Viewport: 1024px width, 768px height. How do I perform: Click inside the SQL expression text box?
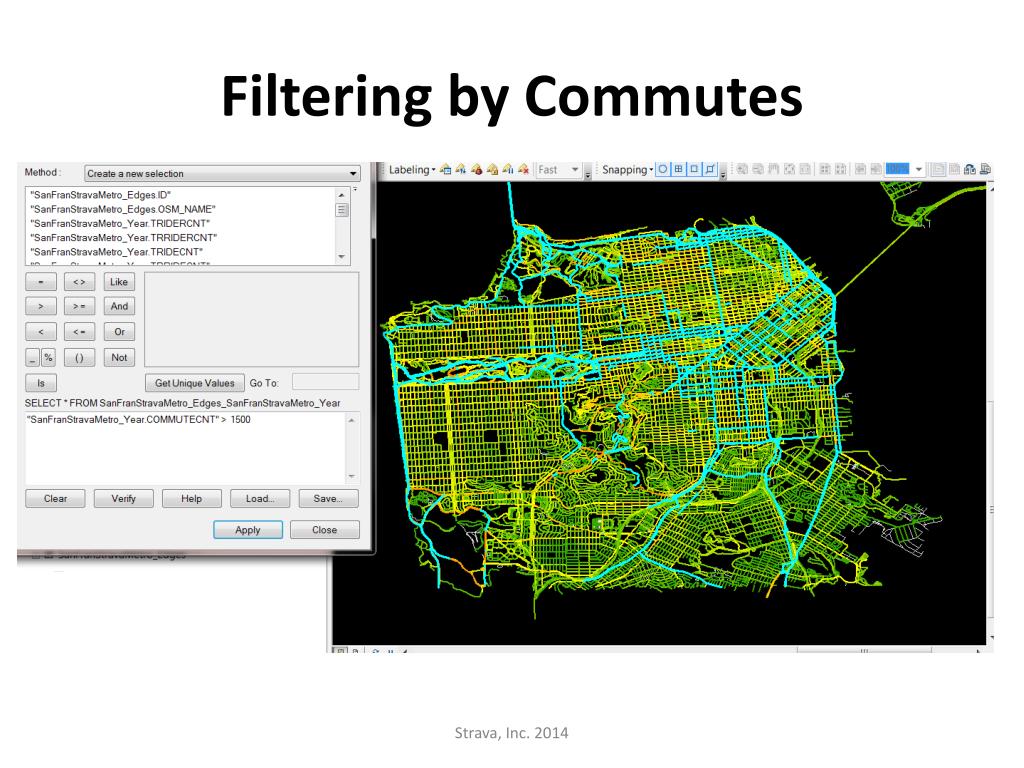[x=185, y=447]
